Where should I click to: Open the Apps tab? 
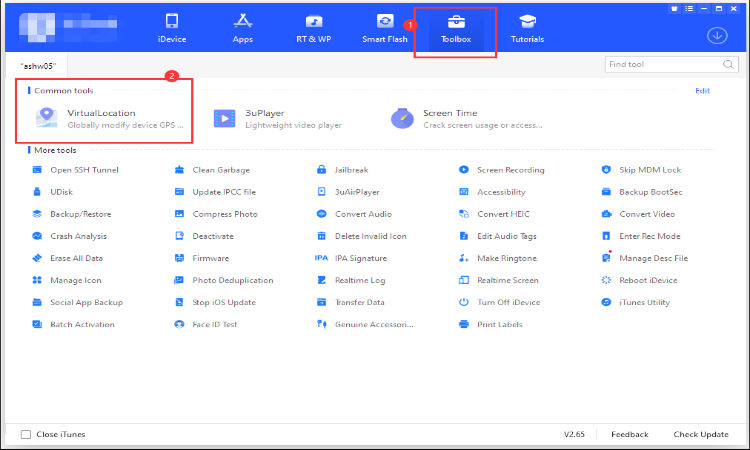[x=243, y=30]
